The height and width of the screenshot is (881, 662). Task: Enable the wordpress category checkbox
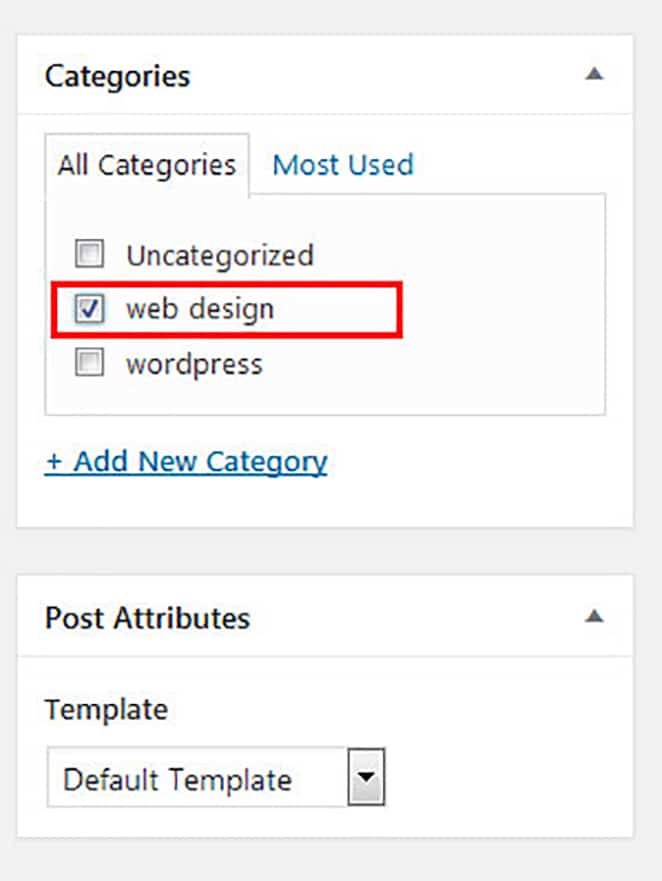tap(89, 362)
